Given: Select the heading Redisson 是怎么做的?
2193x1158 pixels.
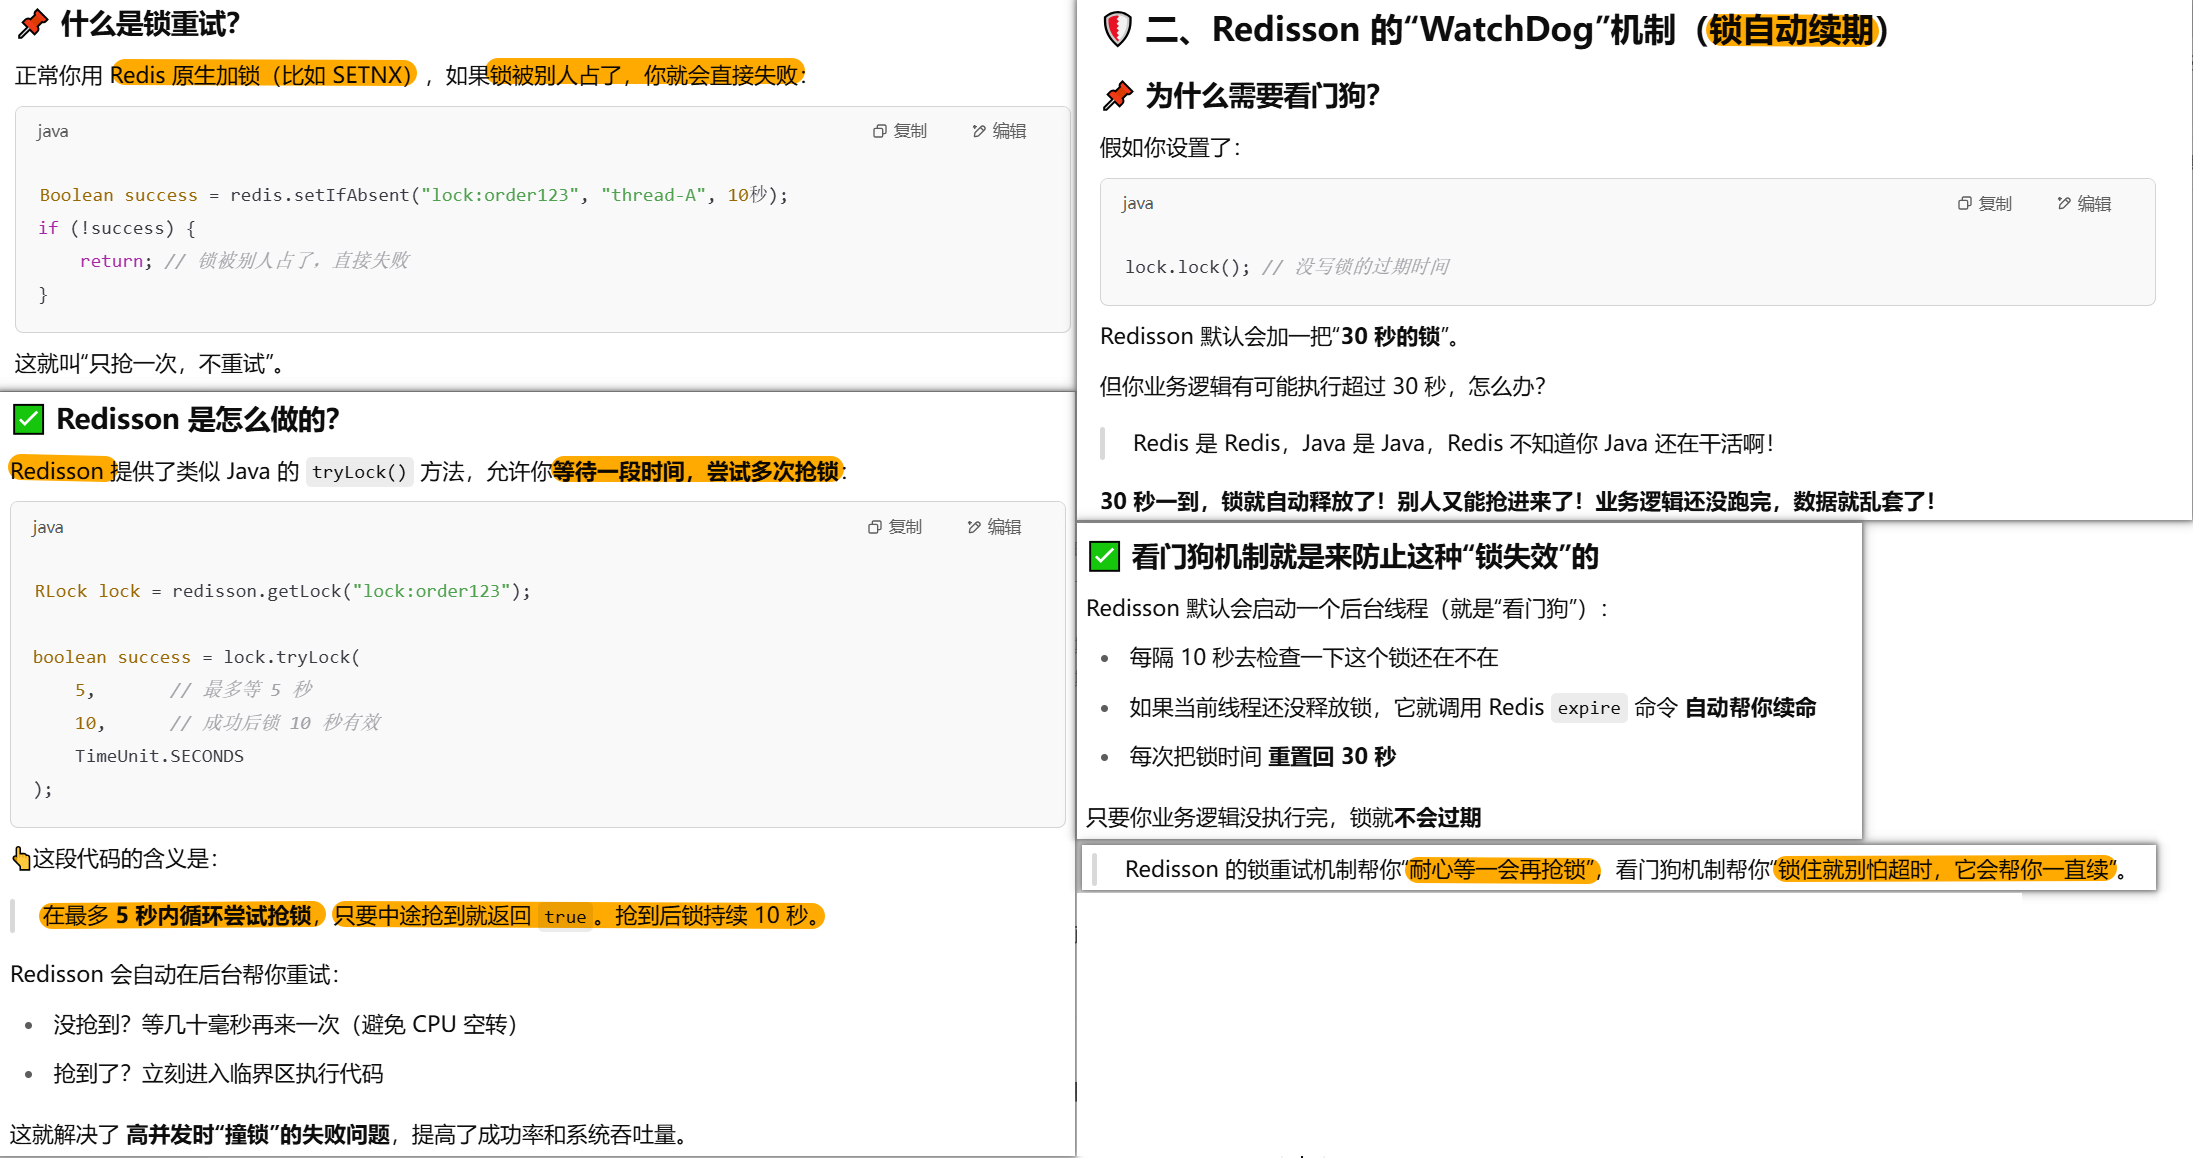Looking at the screenshot, I should pyautogui.click(x=198, y=419).
